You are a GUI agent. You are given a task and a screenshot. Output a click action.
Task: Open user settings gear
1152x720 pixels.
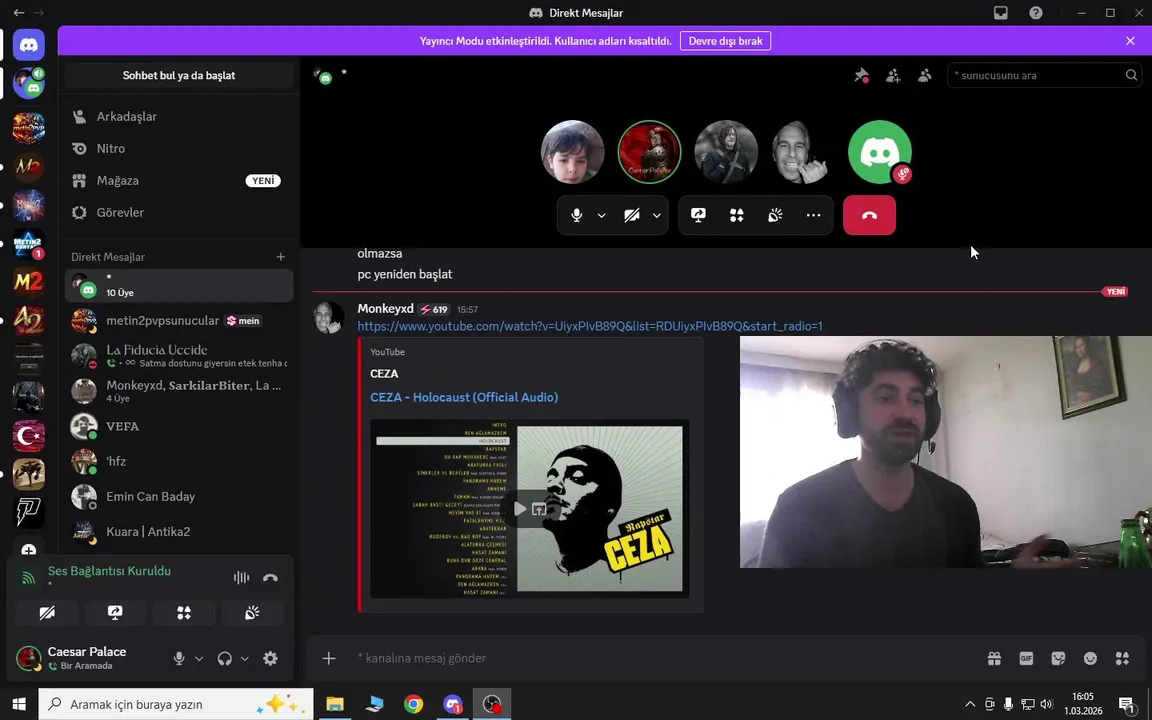tap(270, 658)
